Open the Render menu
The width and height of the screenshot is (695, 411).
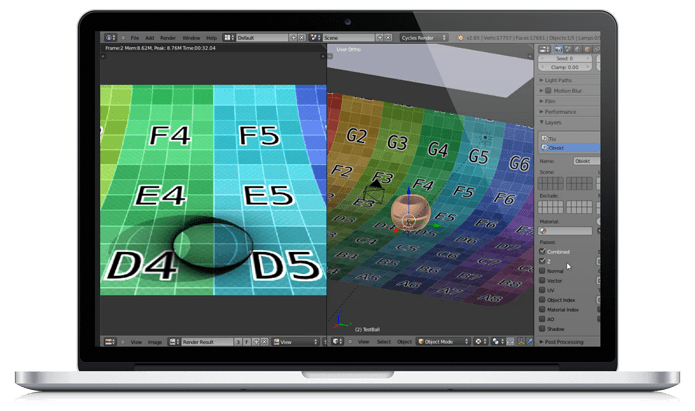tap(166, 37)
